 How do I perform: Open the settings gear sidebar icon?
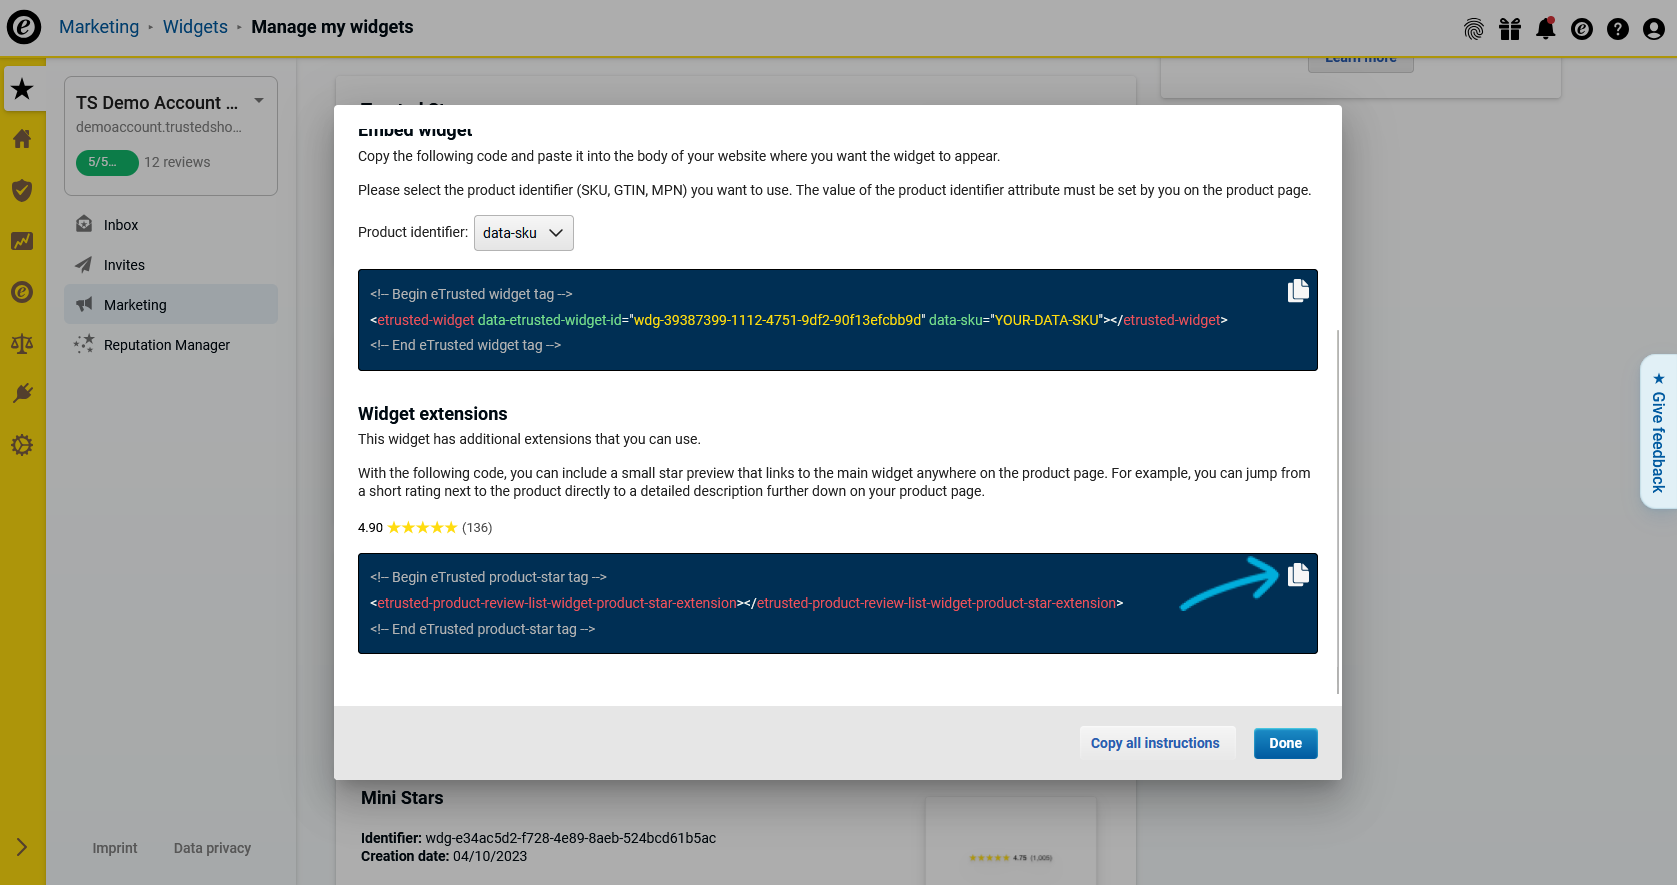[x=22, y=445]
